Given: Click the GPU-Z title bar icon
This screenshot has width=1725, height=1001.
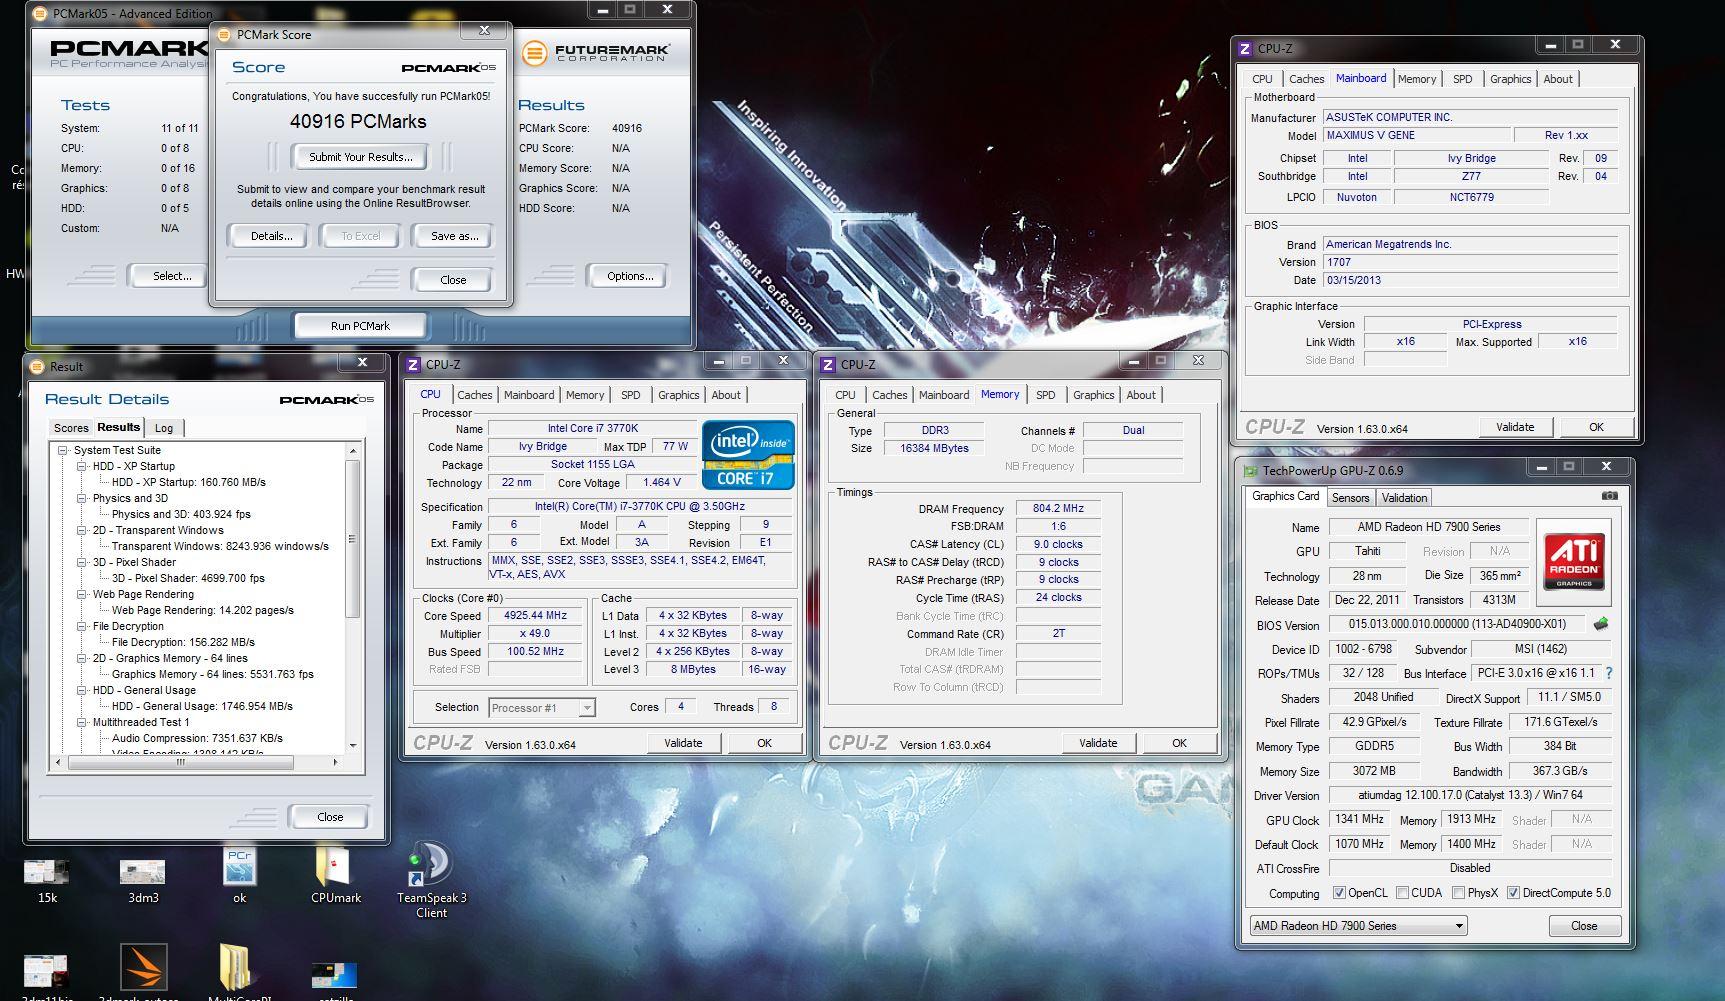Looking at the screenshot, I should click(1250, 470).
